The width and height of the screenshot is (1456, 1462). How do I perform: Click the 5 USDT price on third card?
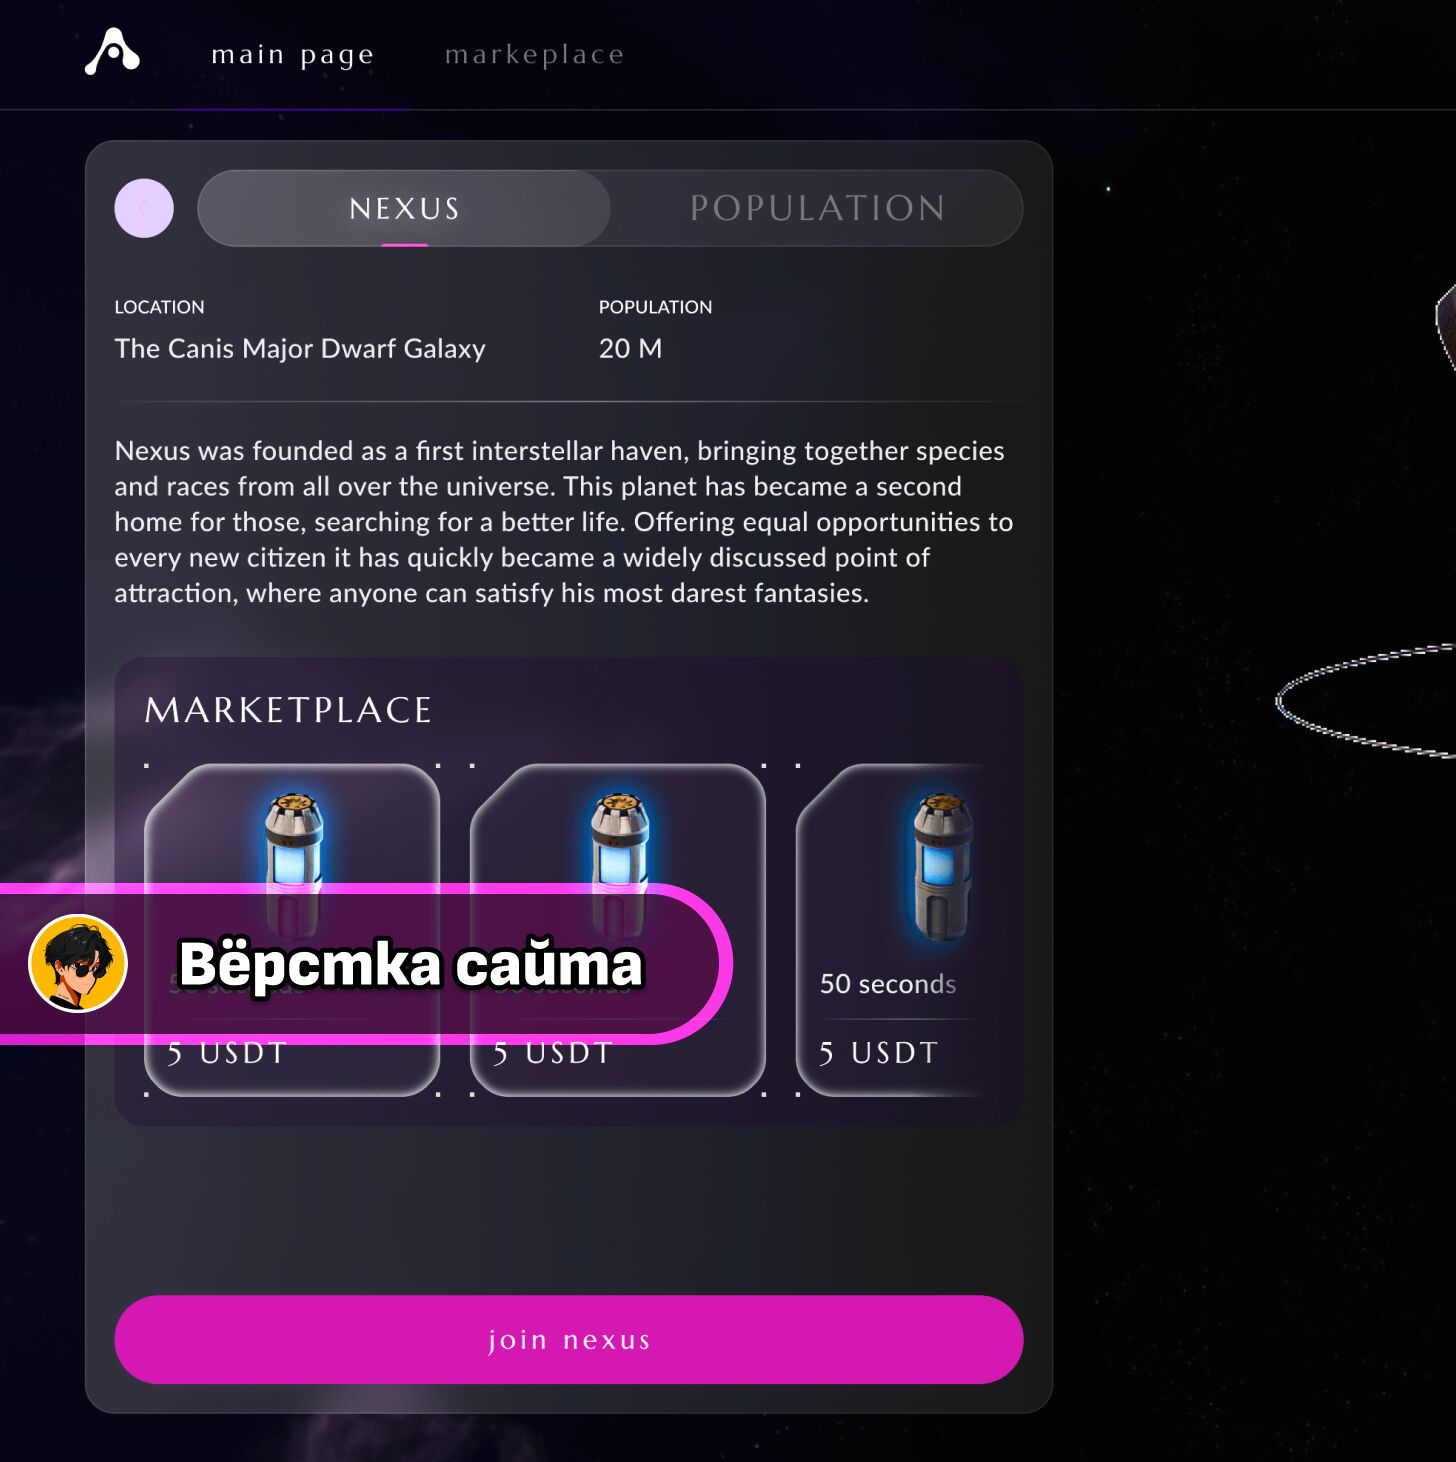878,1053
